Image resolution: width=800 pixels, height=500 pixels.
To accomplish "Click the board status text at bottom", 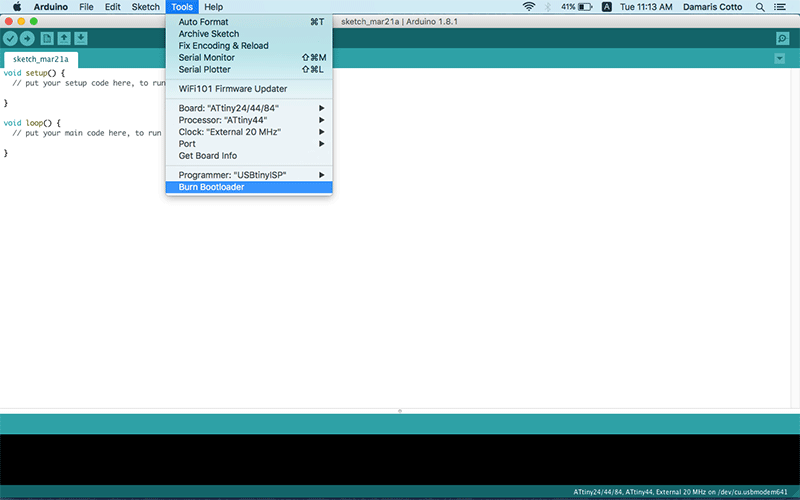I will tap(680, 492).
